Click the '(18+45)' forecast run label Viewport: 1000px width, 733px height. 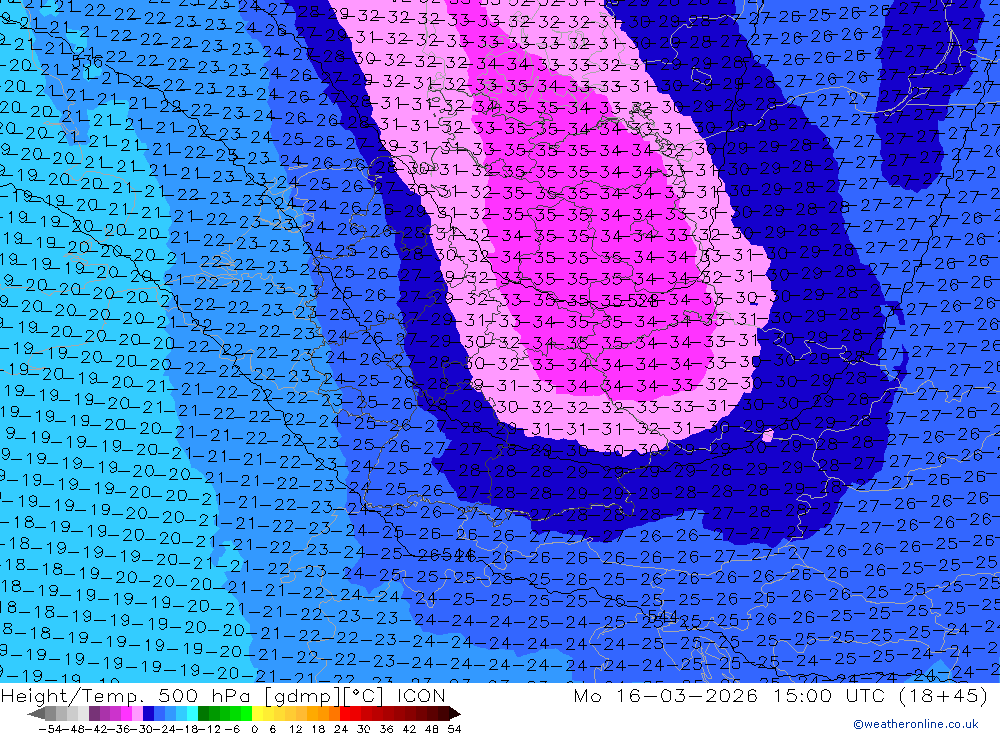(943, 695)
